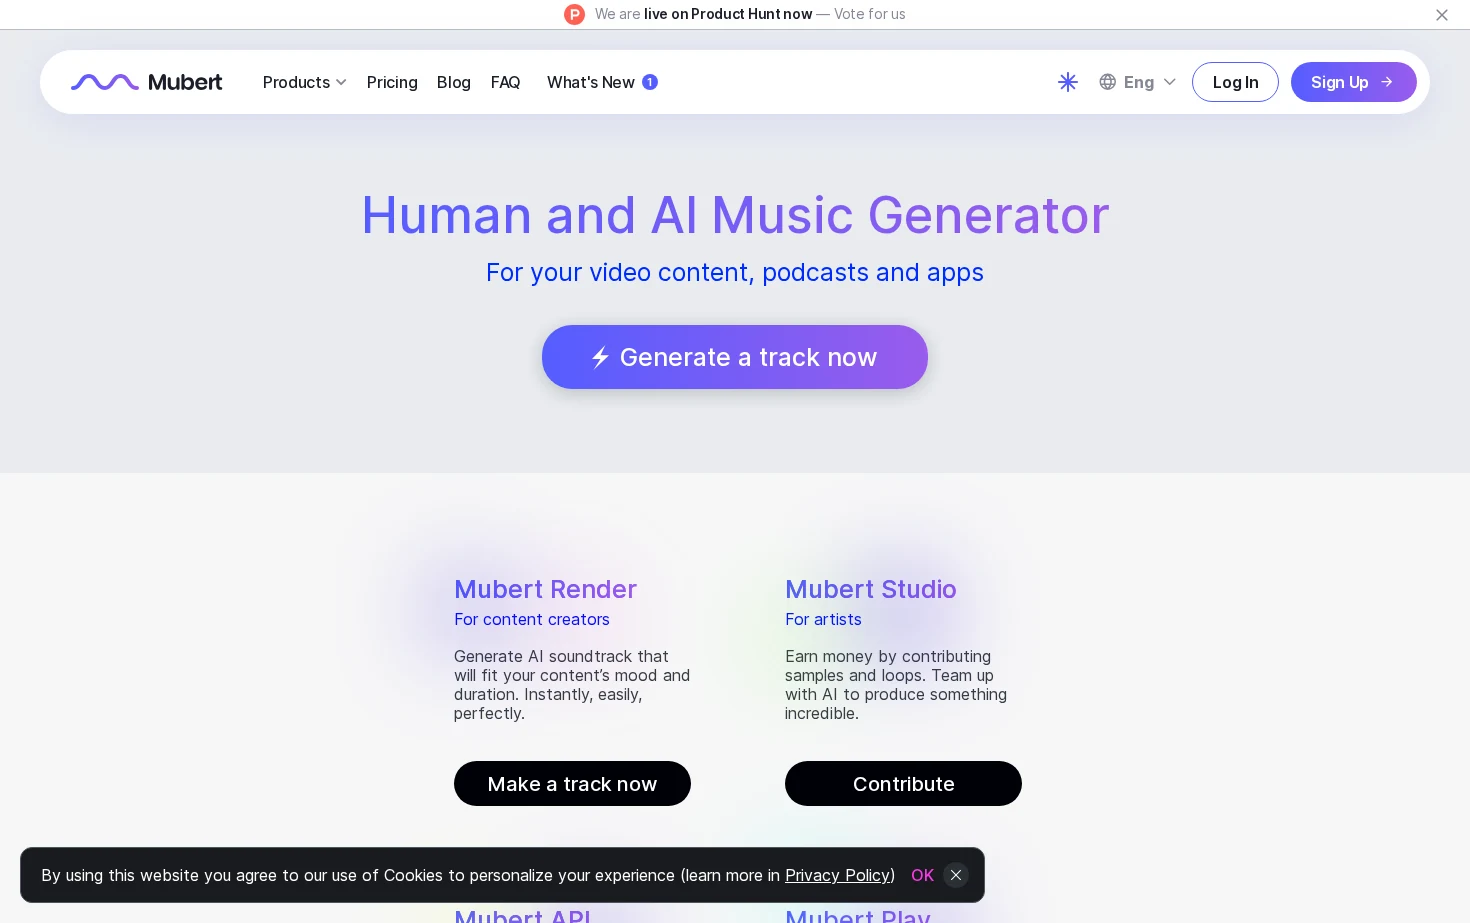Open the Privacy Policy link
This screenshot has height=923, width=1470.
tap(838, 875)
